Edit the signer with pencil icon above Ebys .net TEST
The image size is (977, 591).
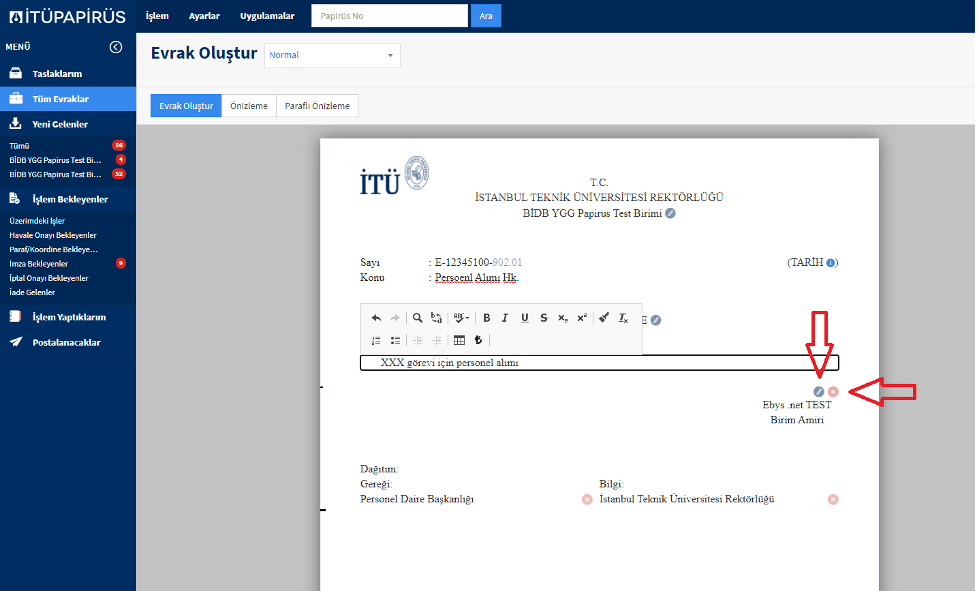819,392
